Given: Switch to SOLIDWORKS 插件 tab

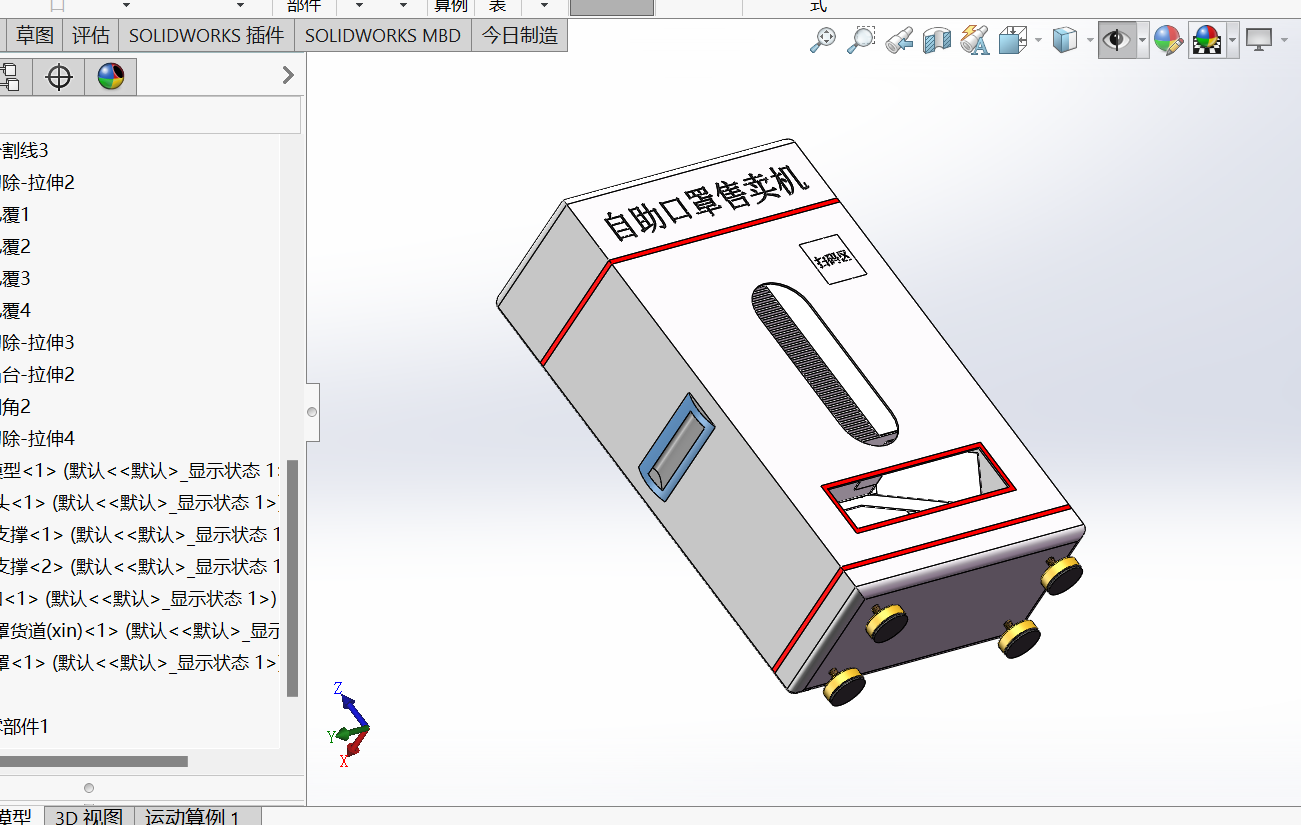Looking at the screenshot, I should (x=206, y=36).
